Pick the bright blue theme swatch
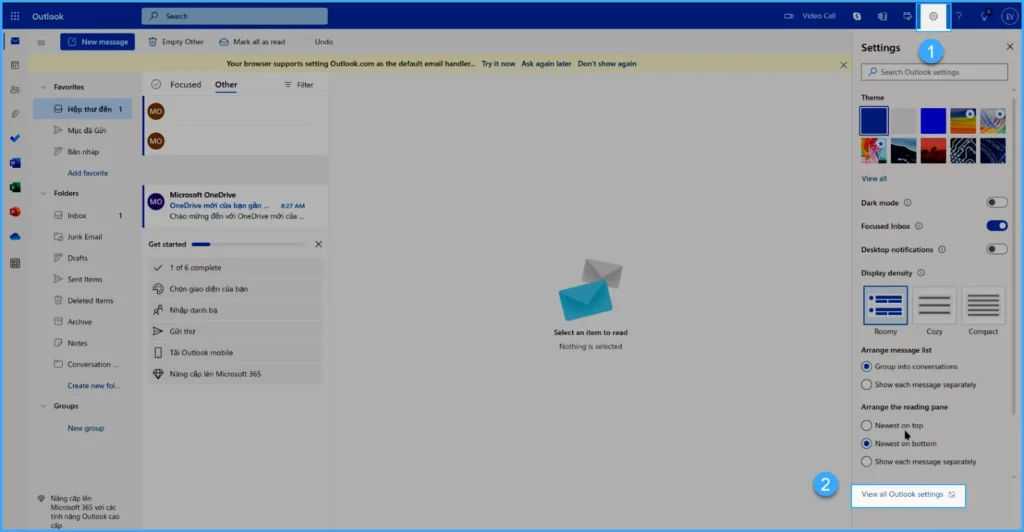 pyautogui.click(x=933, y=121)
